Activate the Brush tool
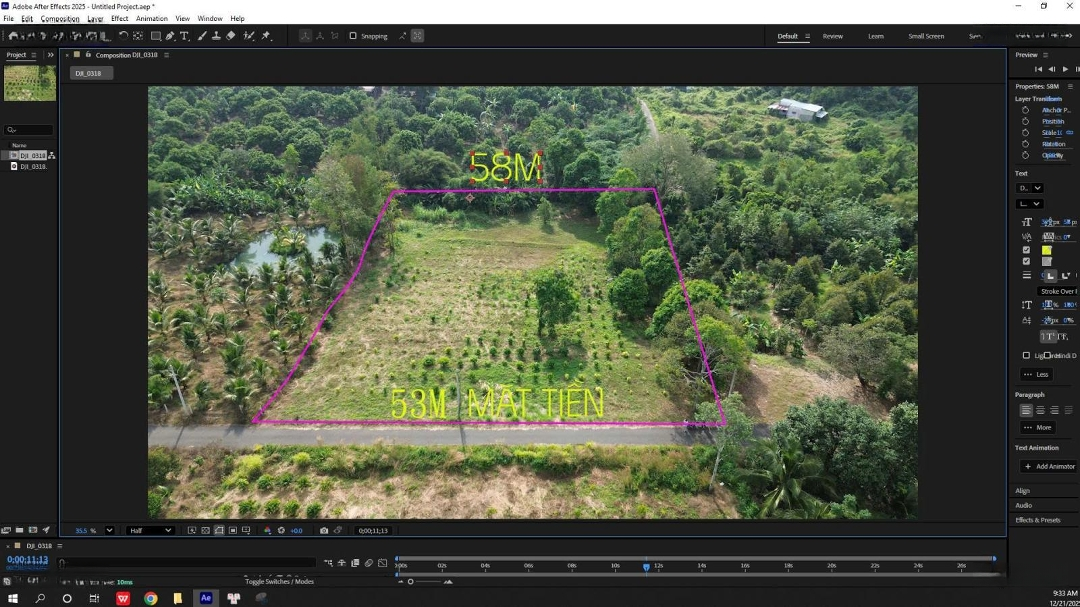The image size is (1080, 607). click(202, 36)
